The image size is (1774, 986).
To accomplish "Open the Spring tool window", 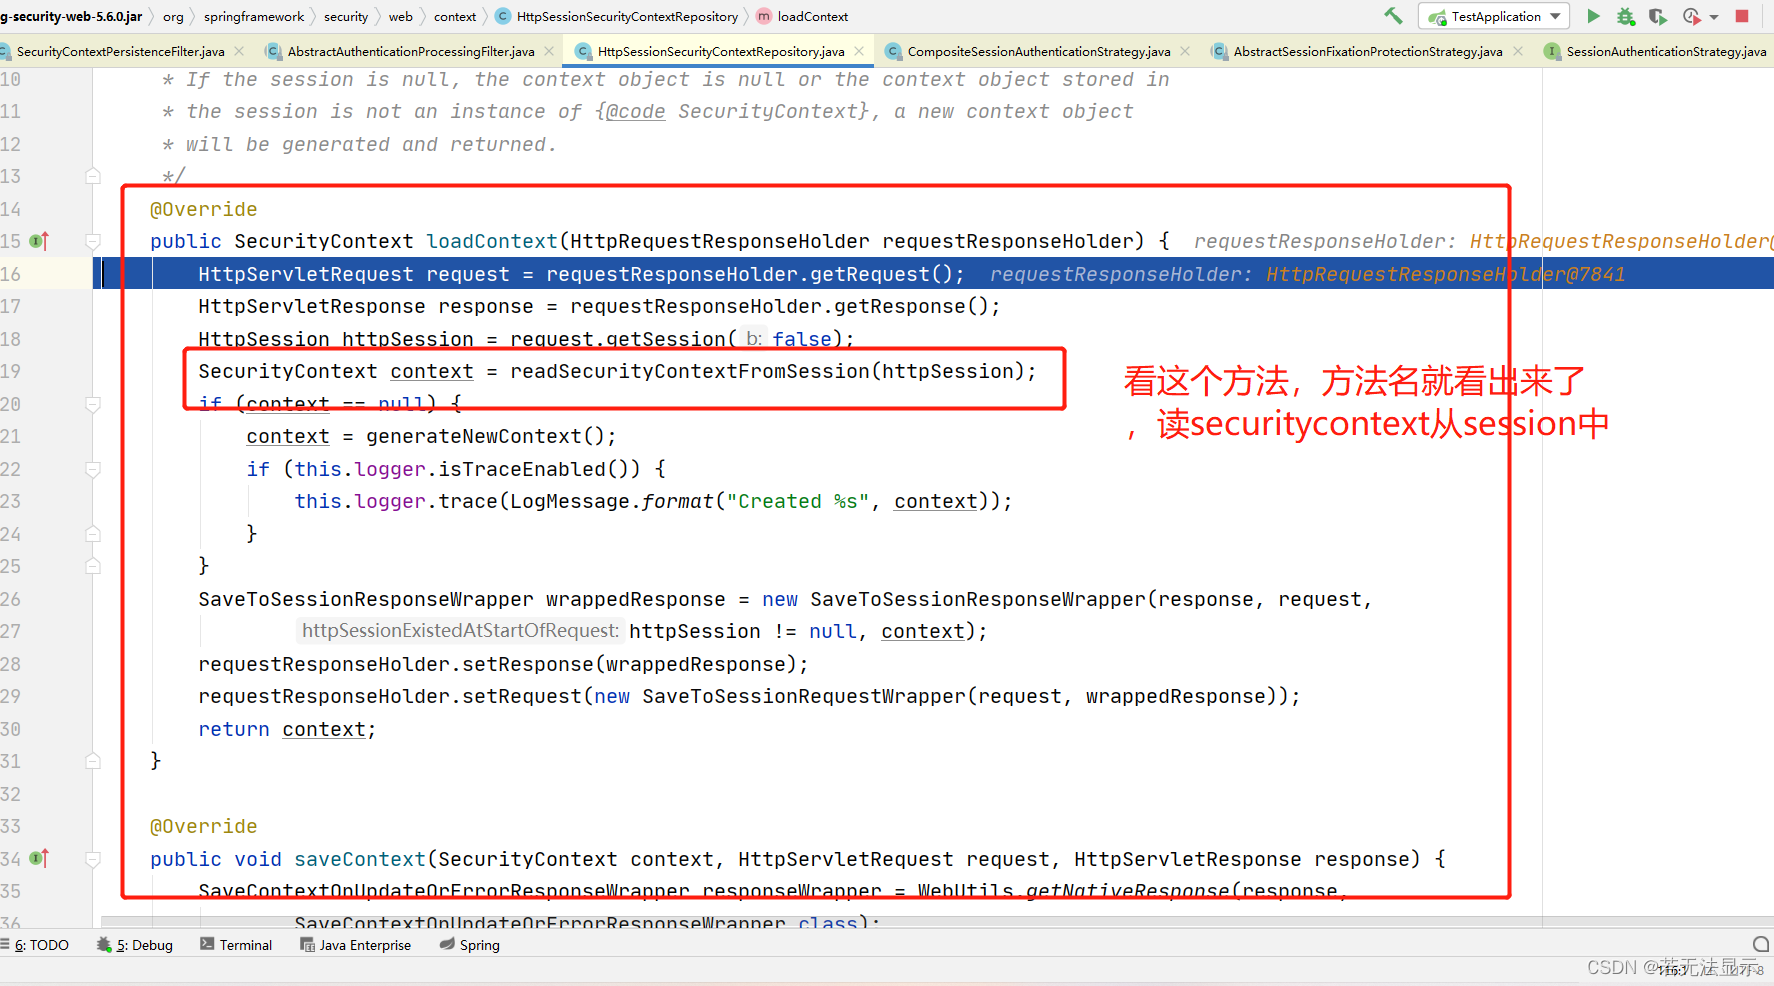I will pyautogui.click(x=470, y=945).
